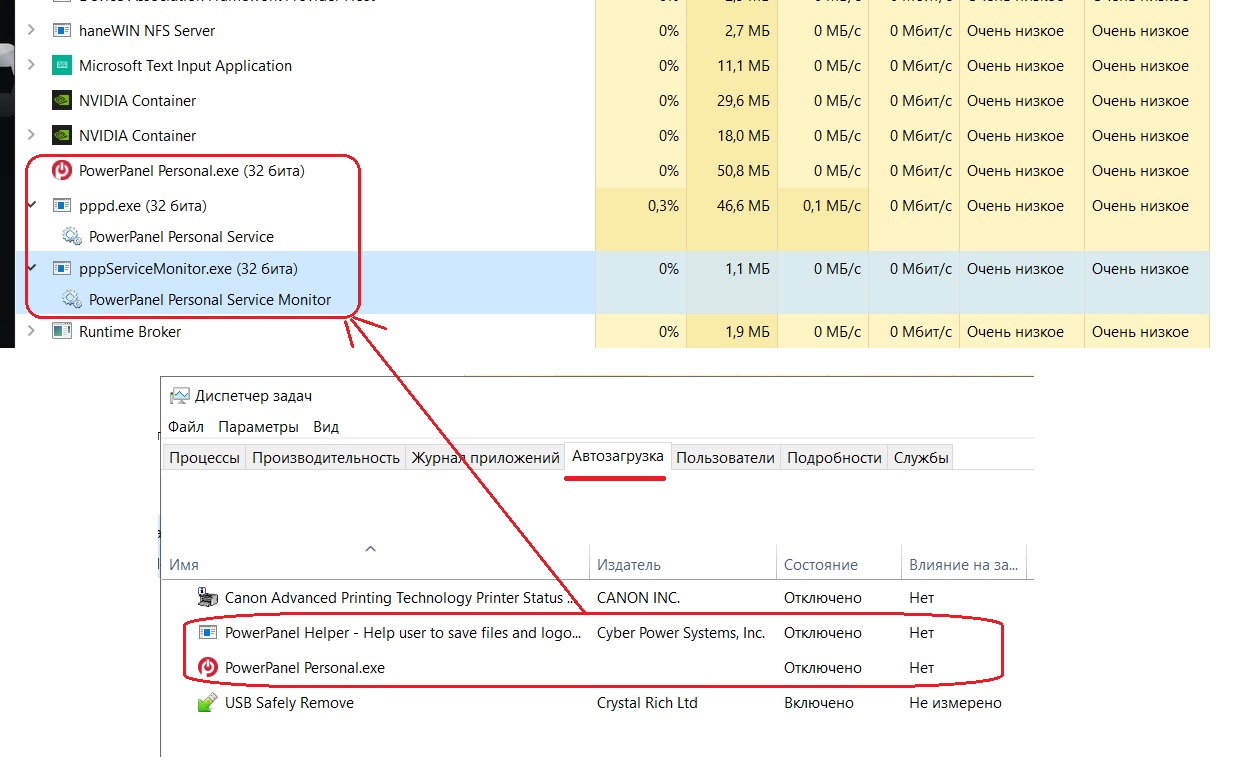This screenshot has height=761, width=1237.
Task: Select PowerPanel Personal Service child entry
Action: (181, 237)
